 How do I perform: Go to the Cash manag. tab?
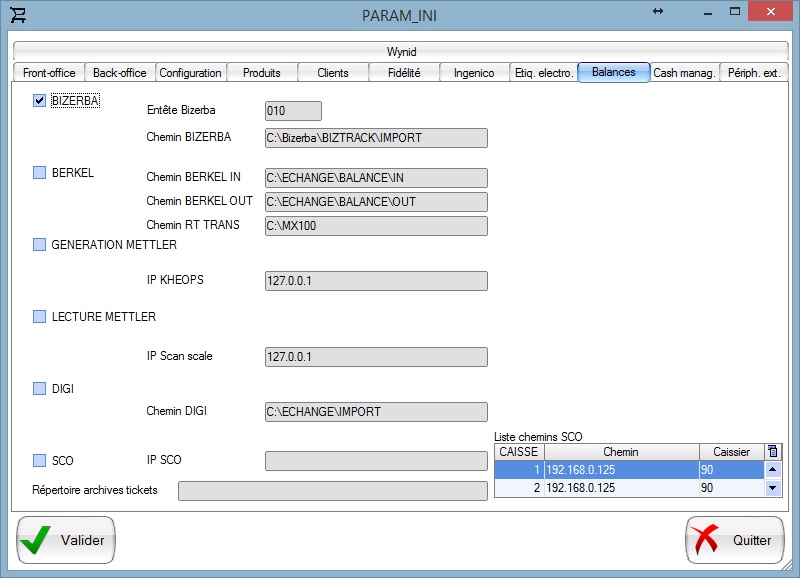685,73
